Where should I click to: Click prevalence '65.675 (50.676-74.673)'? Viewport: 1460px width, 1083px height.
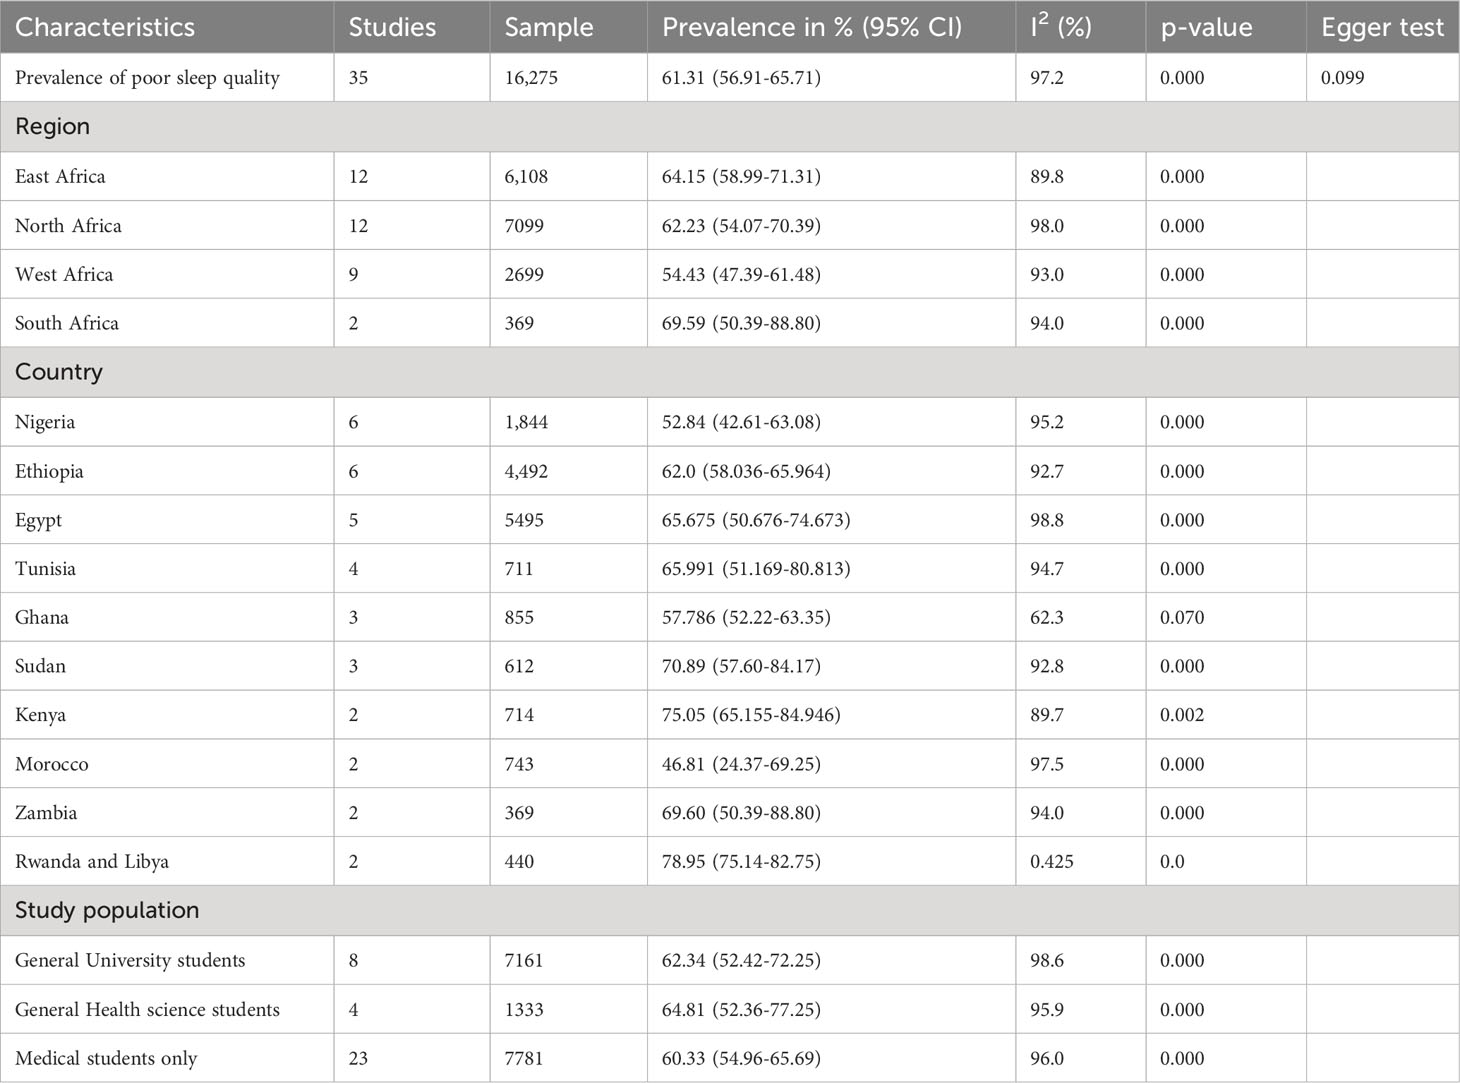(756, 520)
